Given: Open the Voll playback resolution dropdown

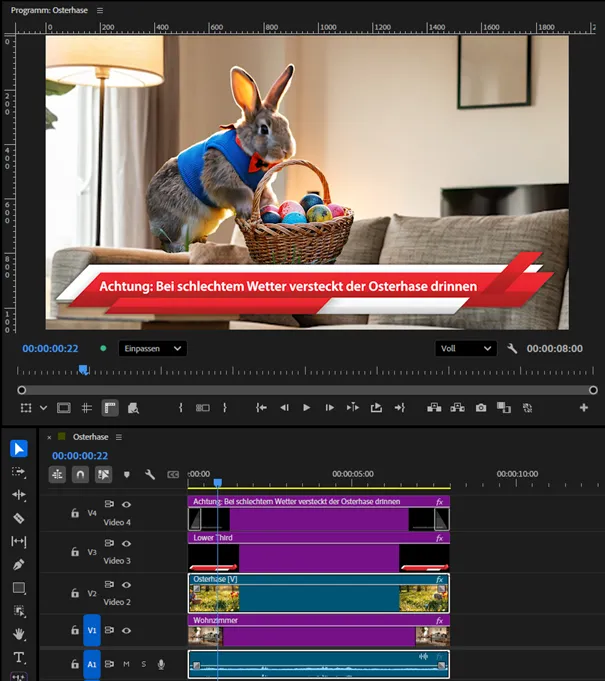Looking at the screenshot, I should coord(465,348).
